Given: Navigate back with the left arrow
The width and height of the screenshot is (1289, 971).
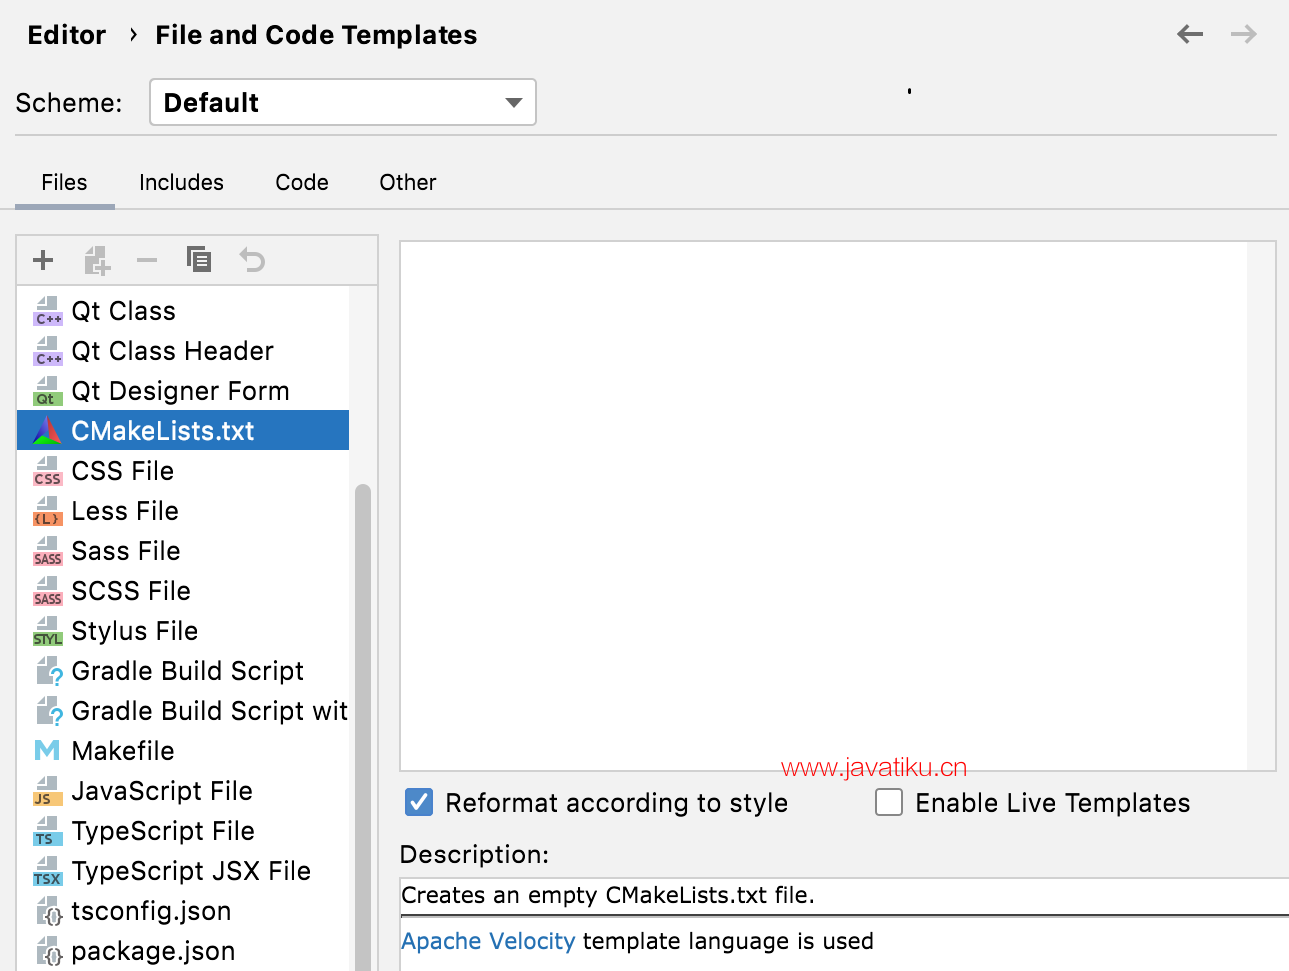Looking at the screenshot, I should pyautogui.click(x=1190, y=35).
